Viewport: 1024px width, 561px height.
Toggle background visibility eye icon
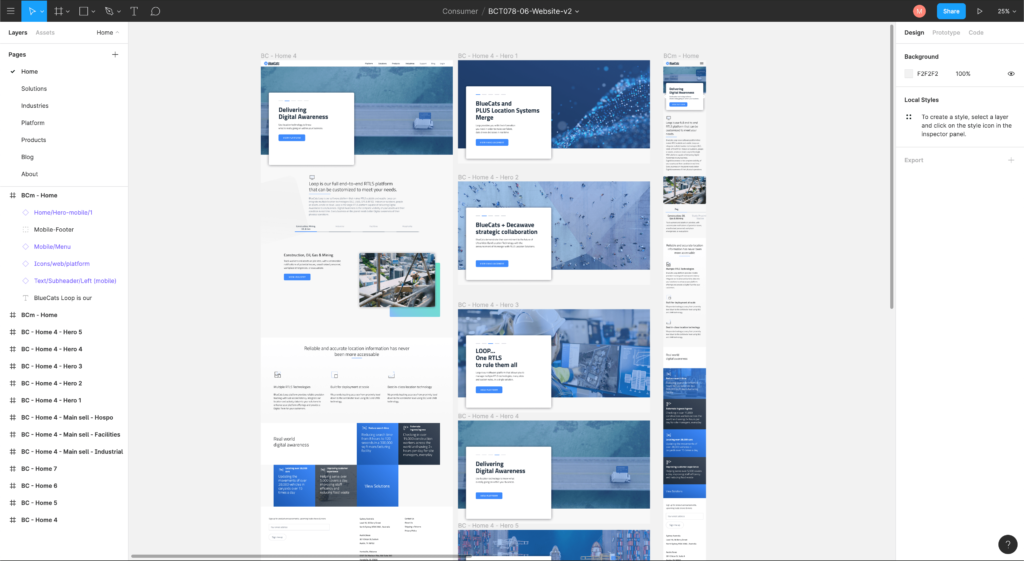[1011, 74]
